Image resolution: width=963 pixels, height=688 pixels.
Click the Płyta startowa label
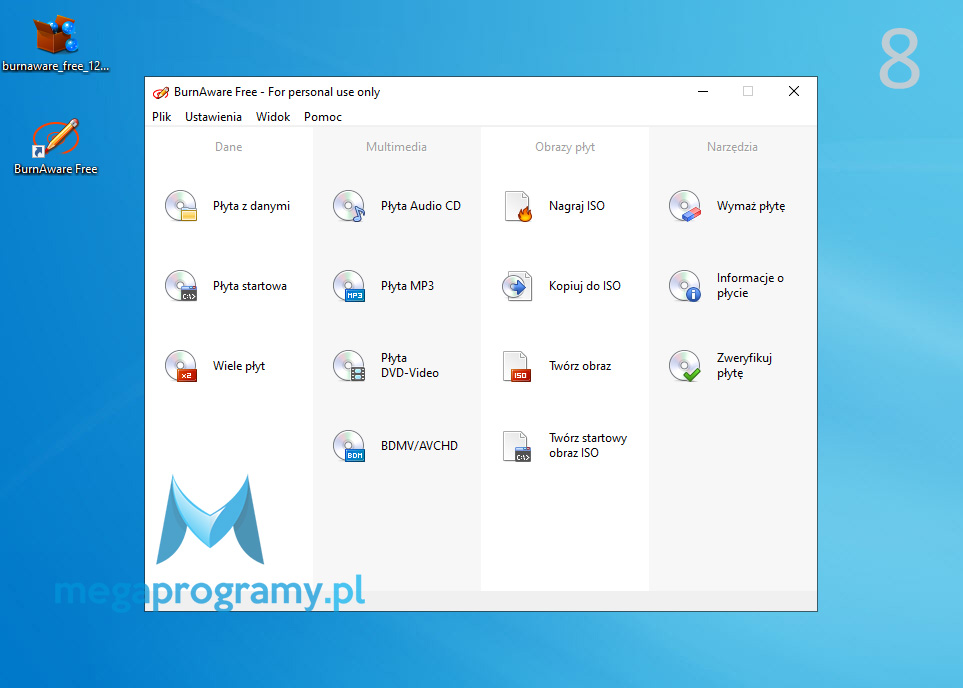pos(249,286)
